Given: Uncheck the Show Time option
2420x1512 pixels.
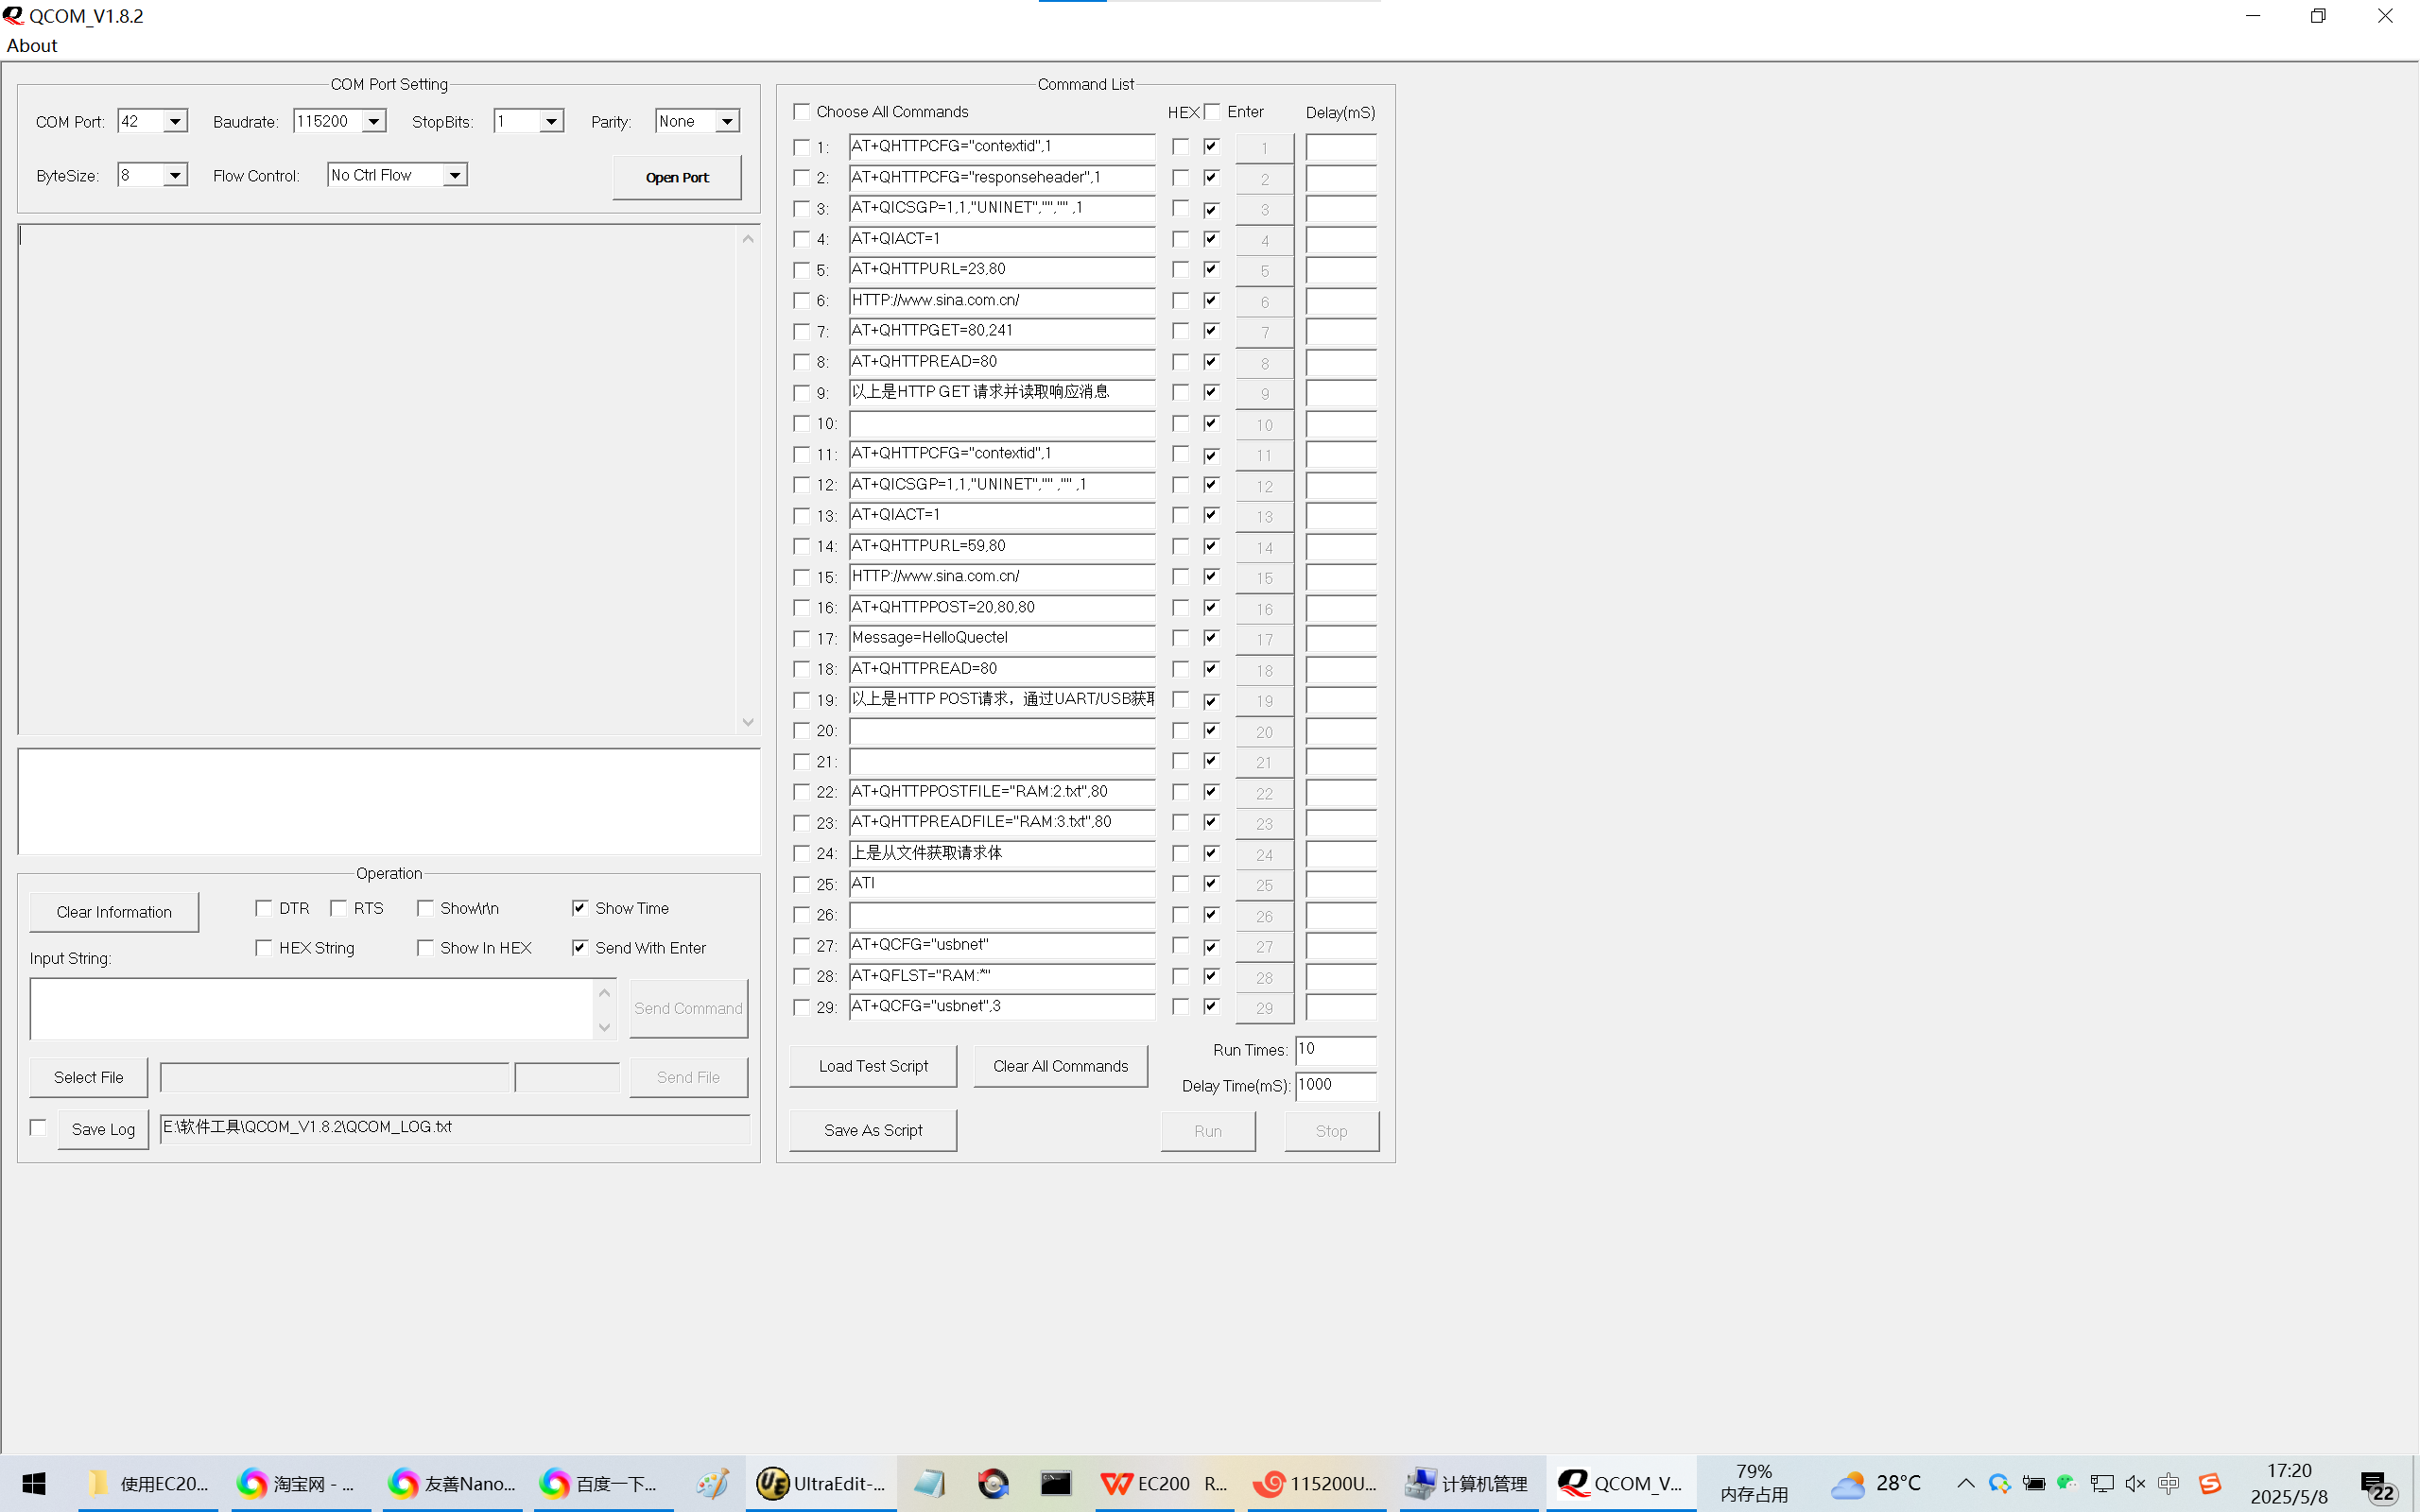Looking at the screenshot, I should [580, 908].
